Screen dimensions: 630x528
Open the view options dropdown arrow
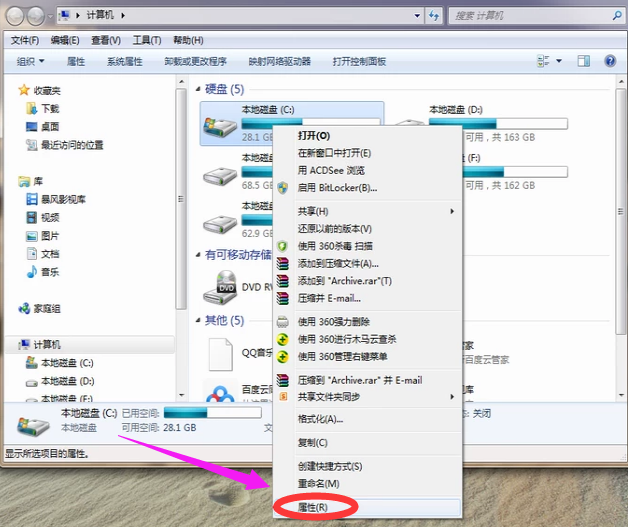tap(558, 61)
